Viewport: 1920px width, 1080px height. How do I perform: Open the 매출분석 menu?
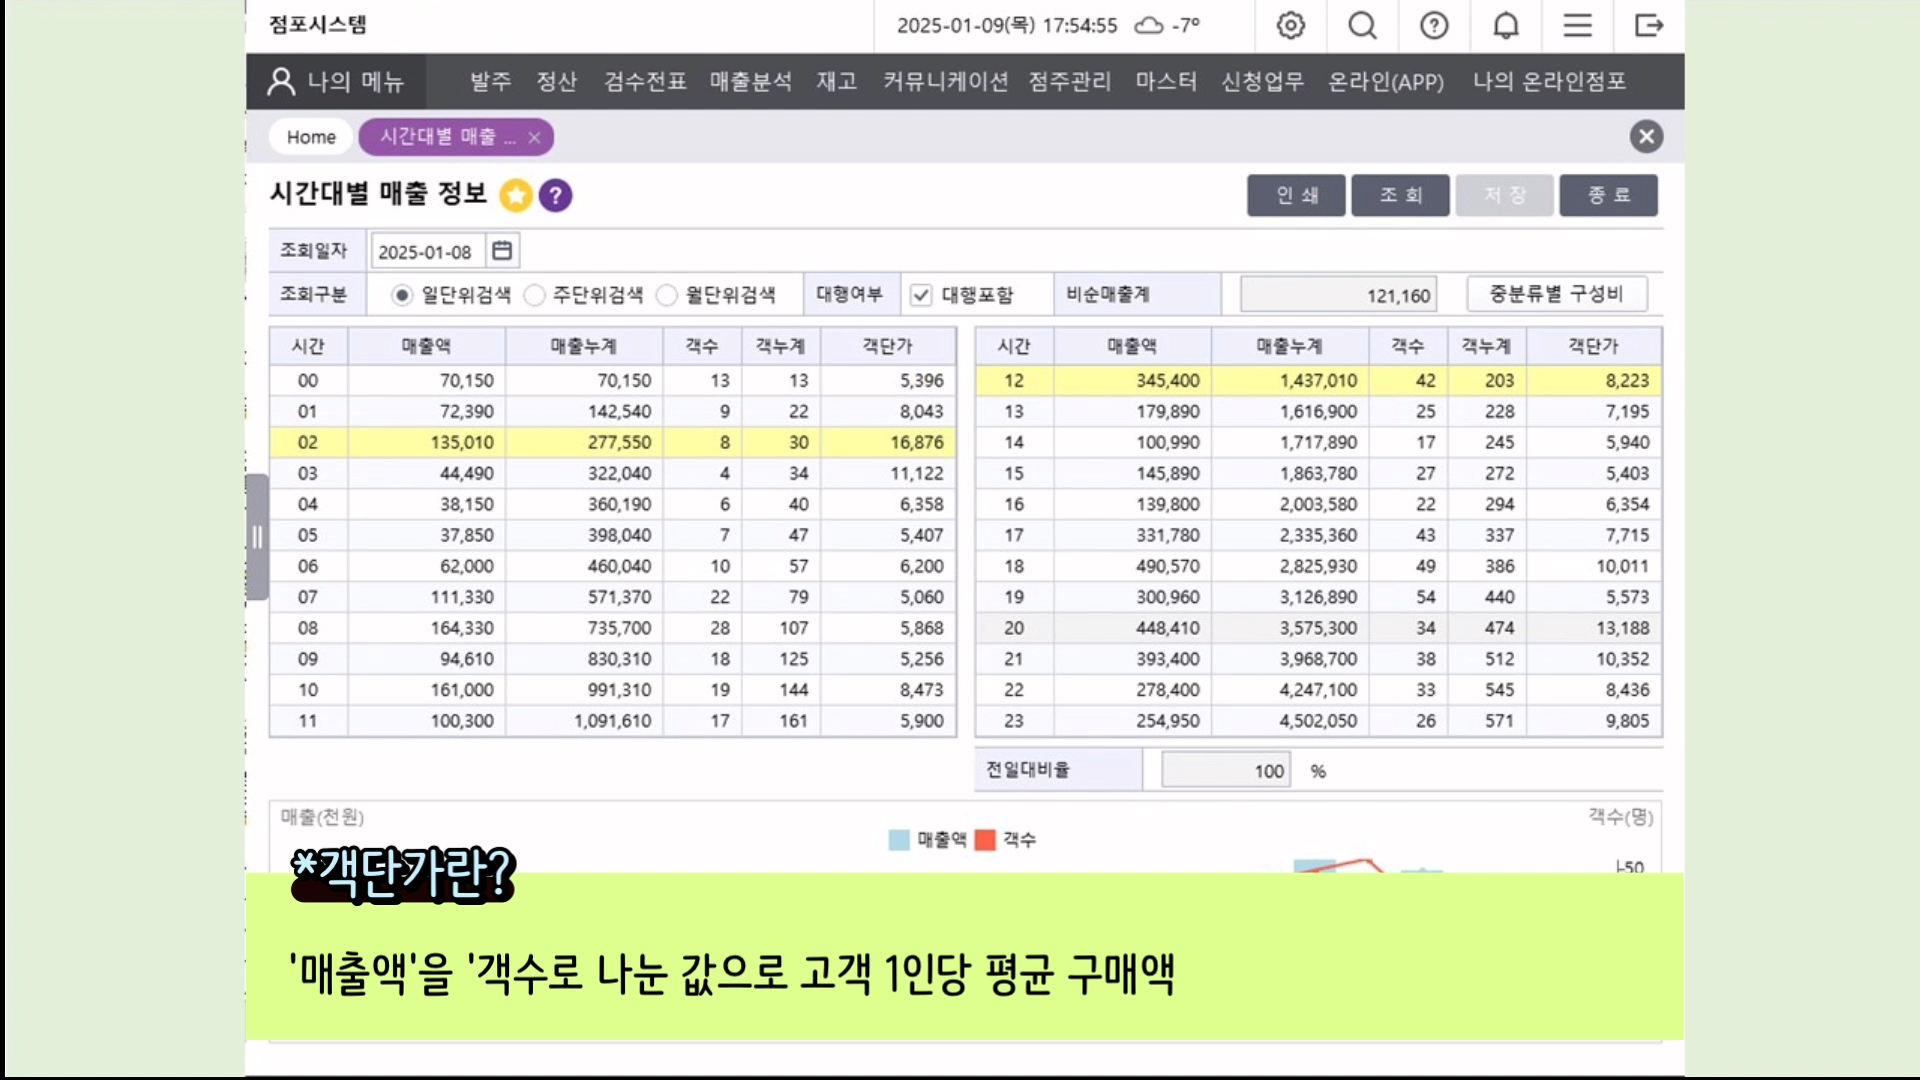coord(750,81)
